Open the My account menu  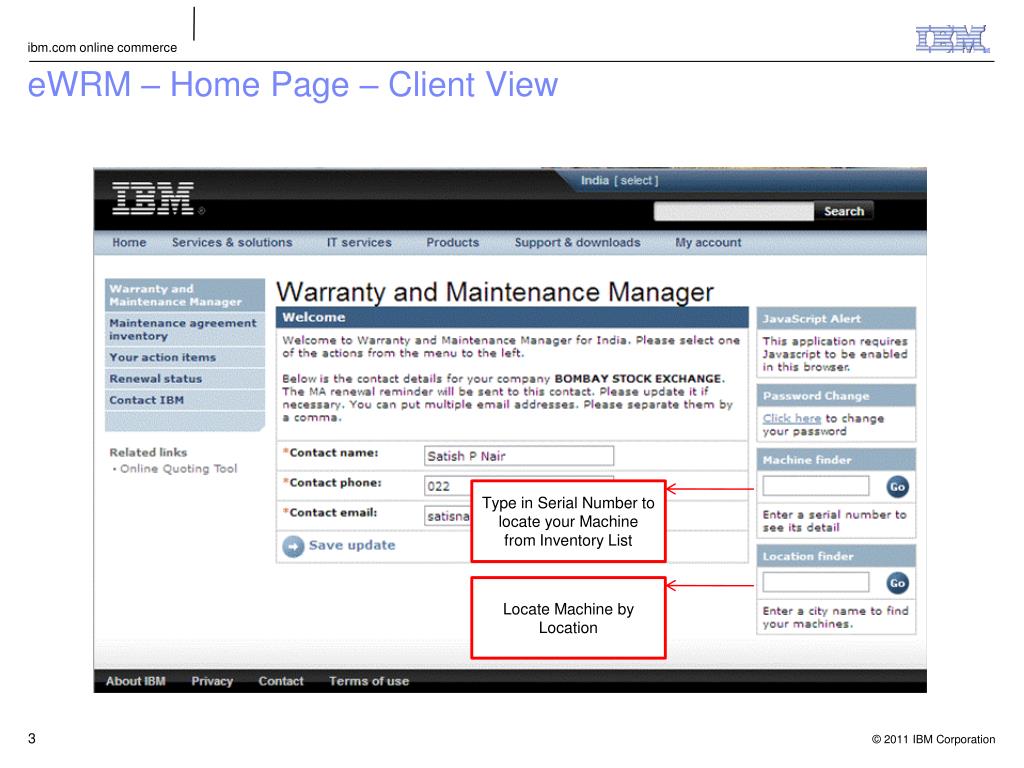point(708,242)
